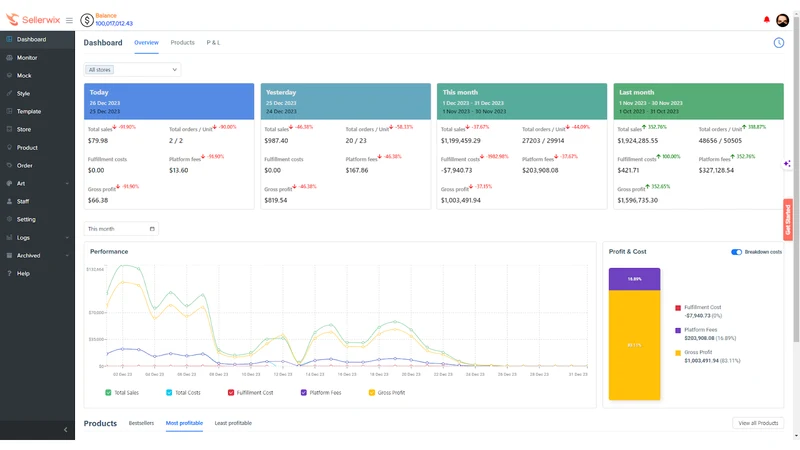This screenshot has height=450, width=800.
Task: Click the Style sidebar icon
Action: tap(9, 93)
